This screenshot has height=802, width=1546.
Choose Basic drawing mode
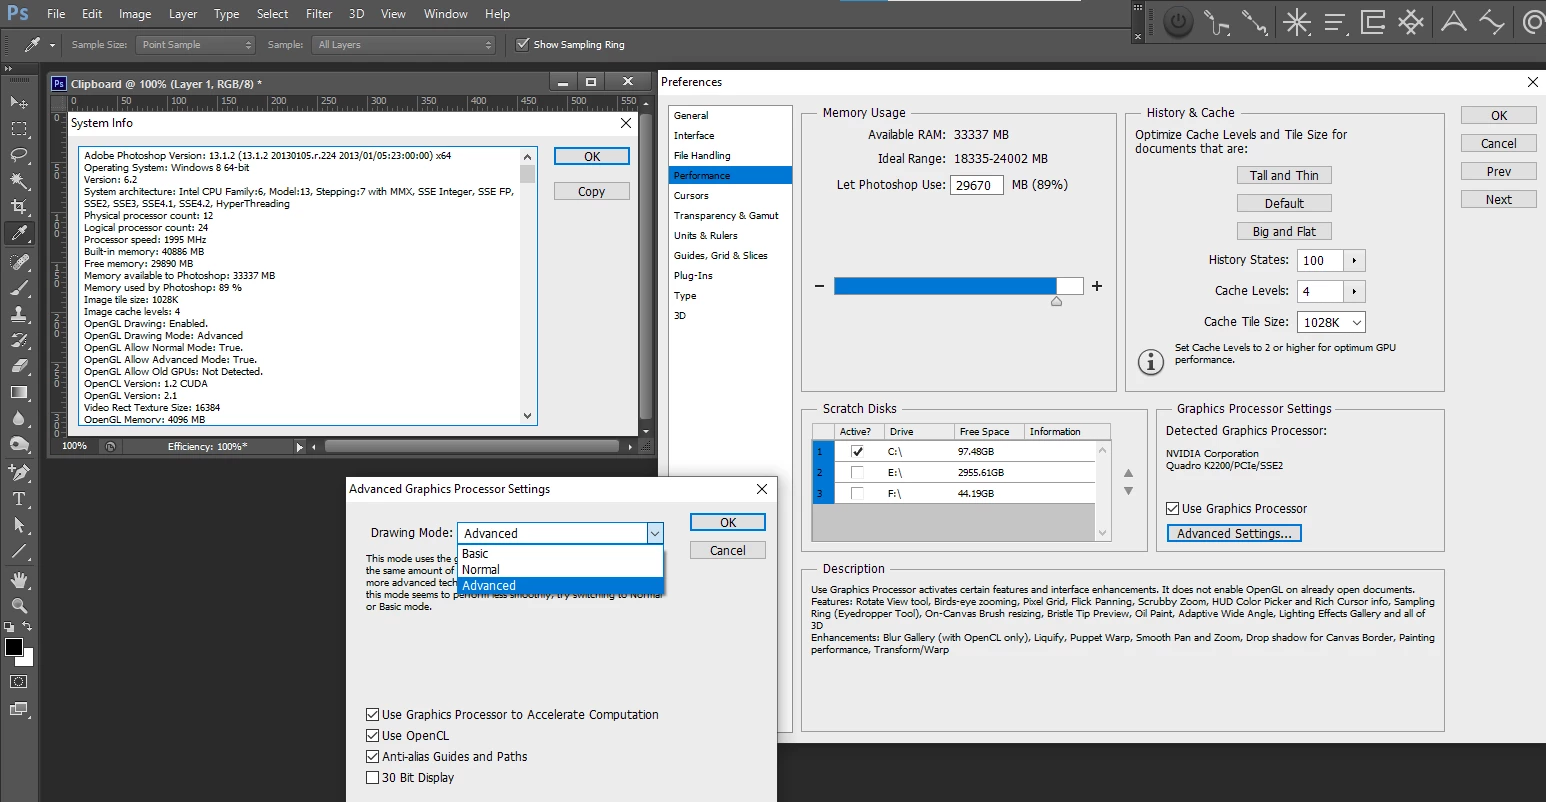tap(560, 553)
